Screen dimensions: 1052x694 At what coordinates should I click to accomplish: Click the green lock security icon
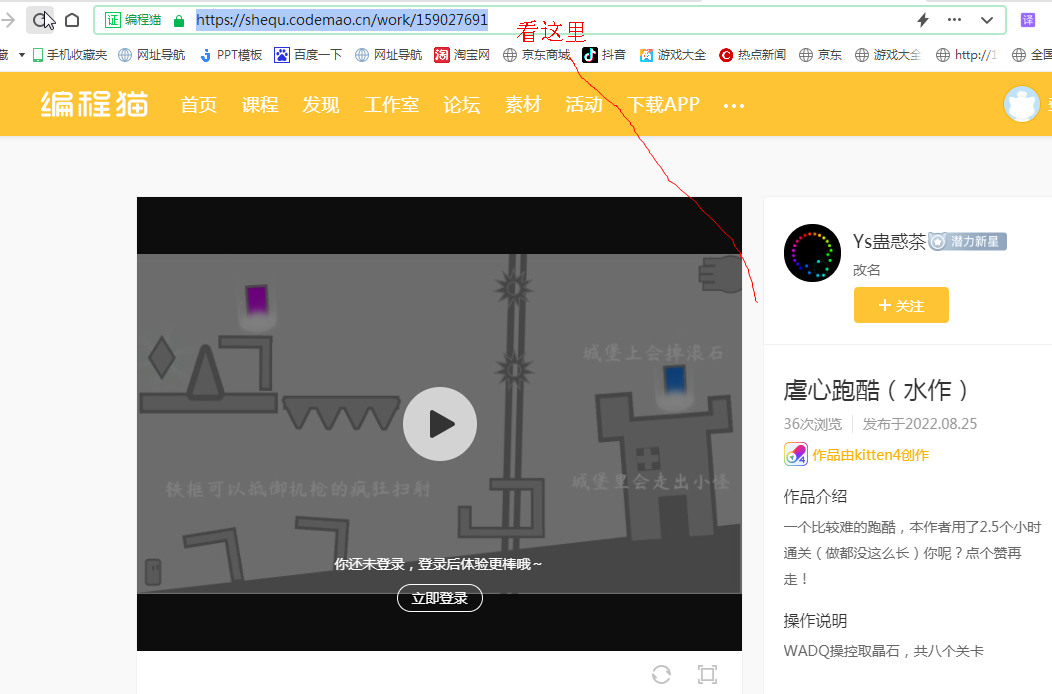[178, 21]
